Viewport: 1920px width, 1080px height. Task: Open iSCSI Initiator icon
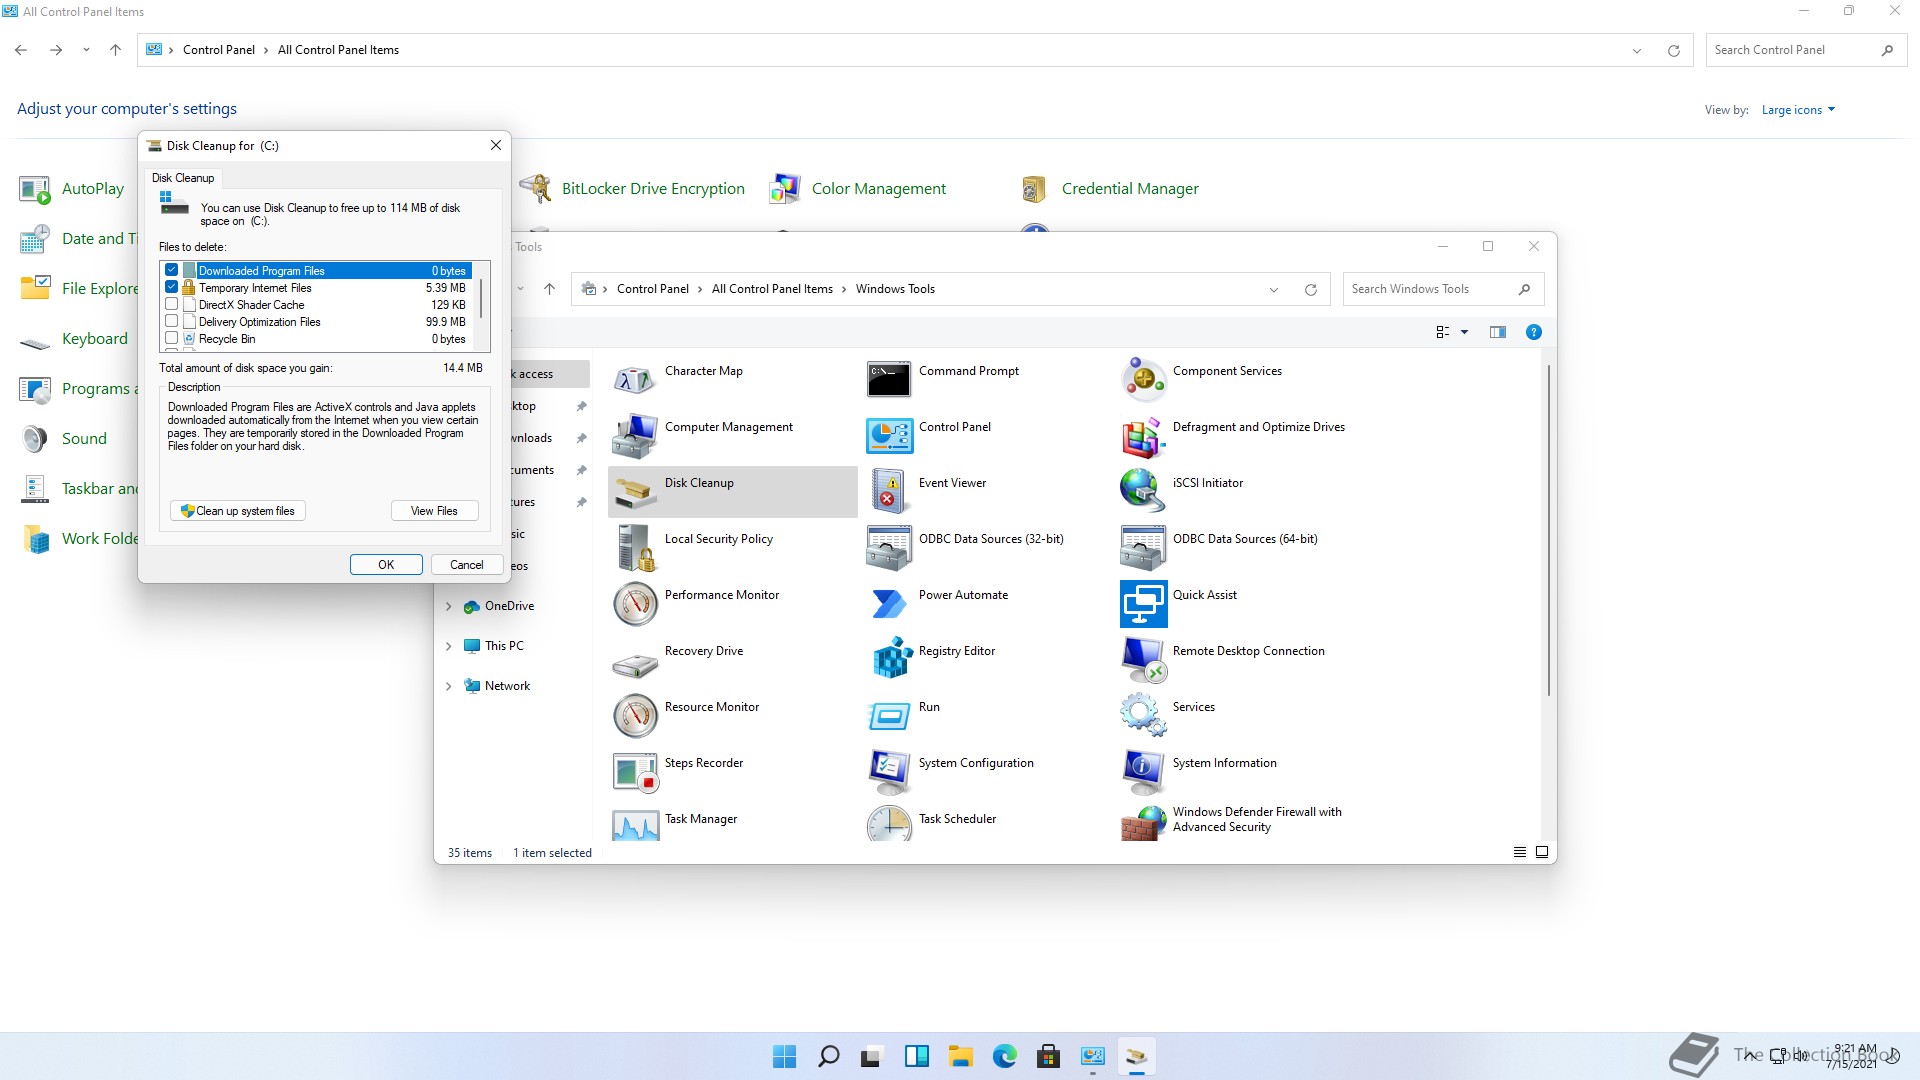coord(1143,492)
